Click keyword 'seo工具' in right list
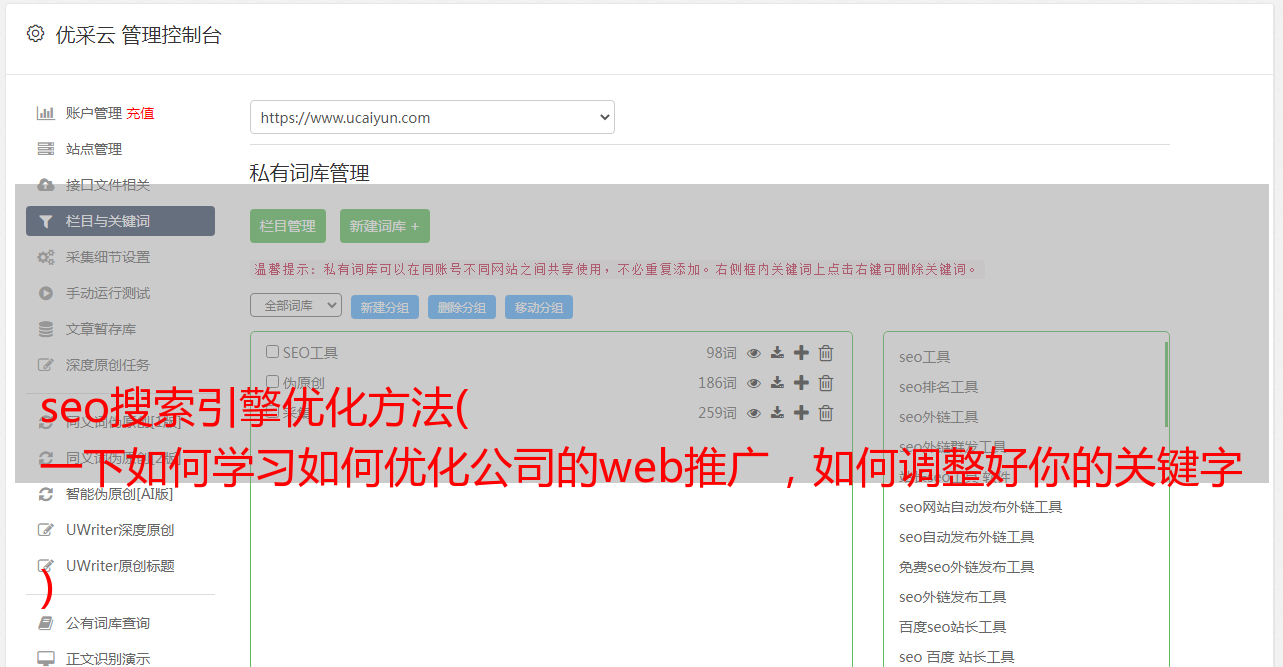The height and width of the screenshot is (667, 1283). coord(925,357)
